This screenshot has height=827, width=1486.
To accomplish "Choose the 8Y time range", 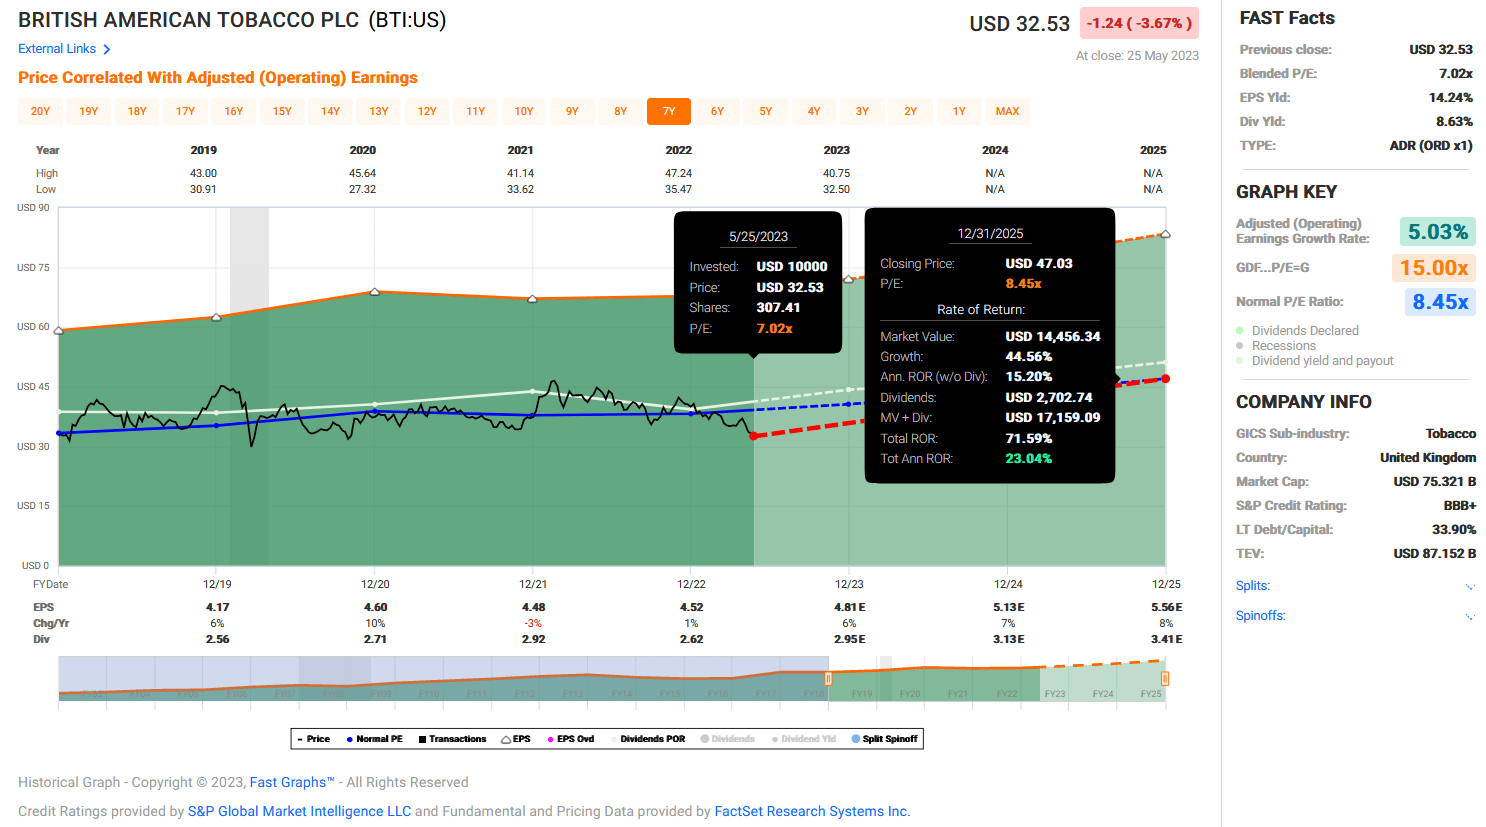I will pos(620,111).
